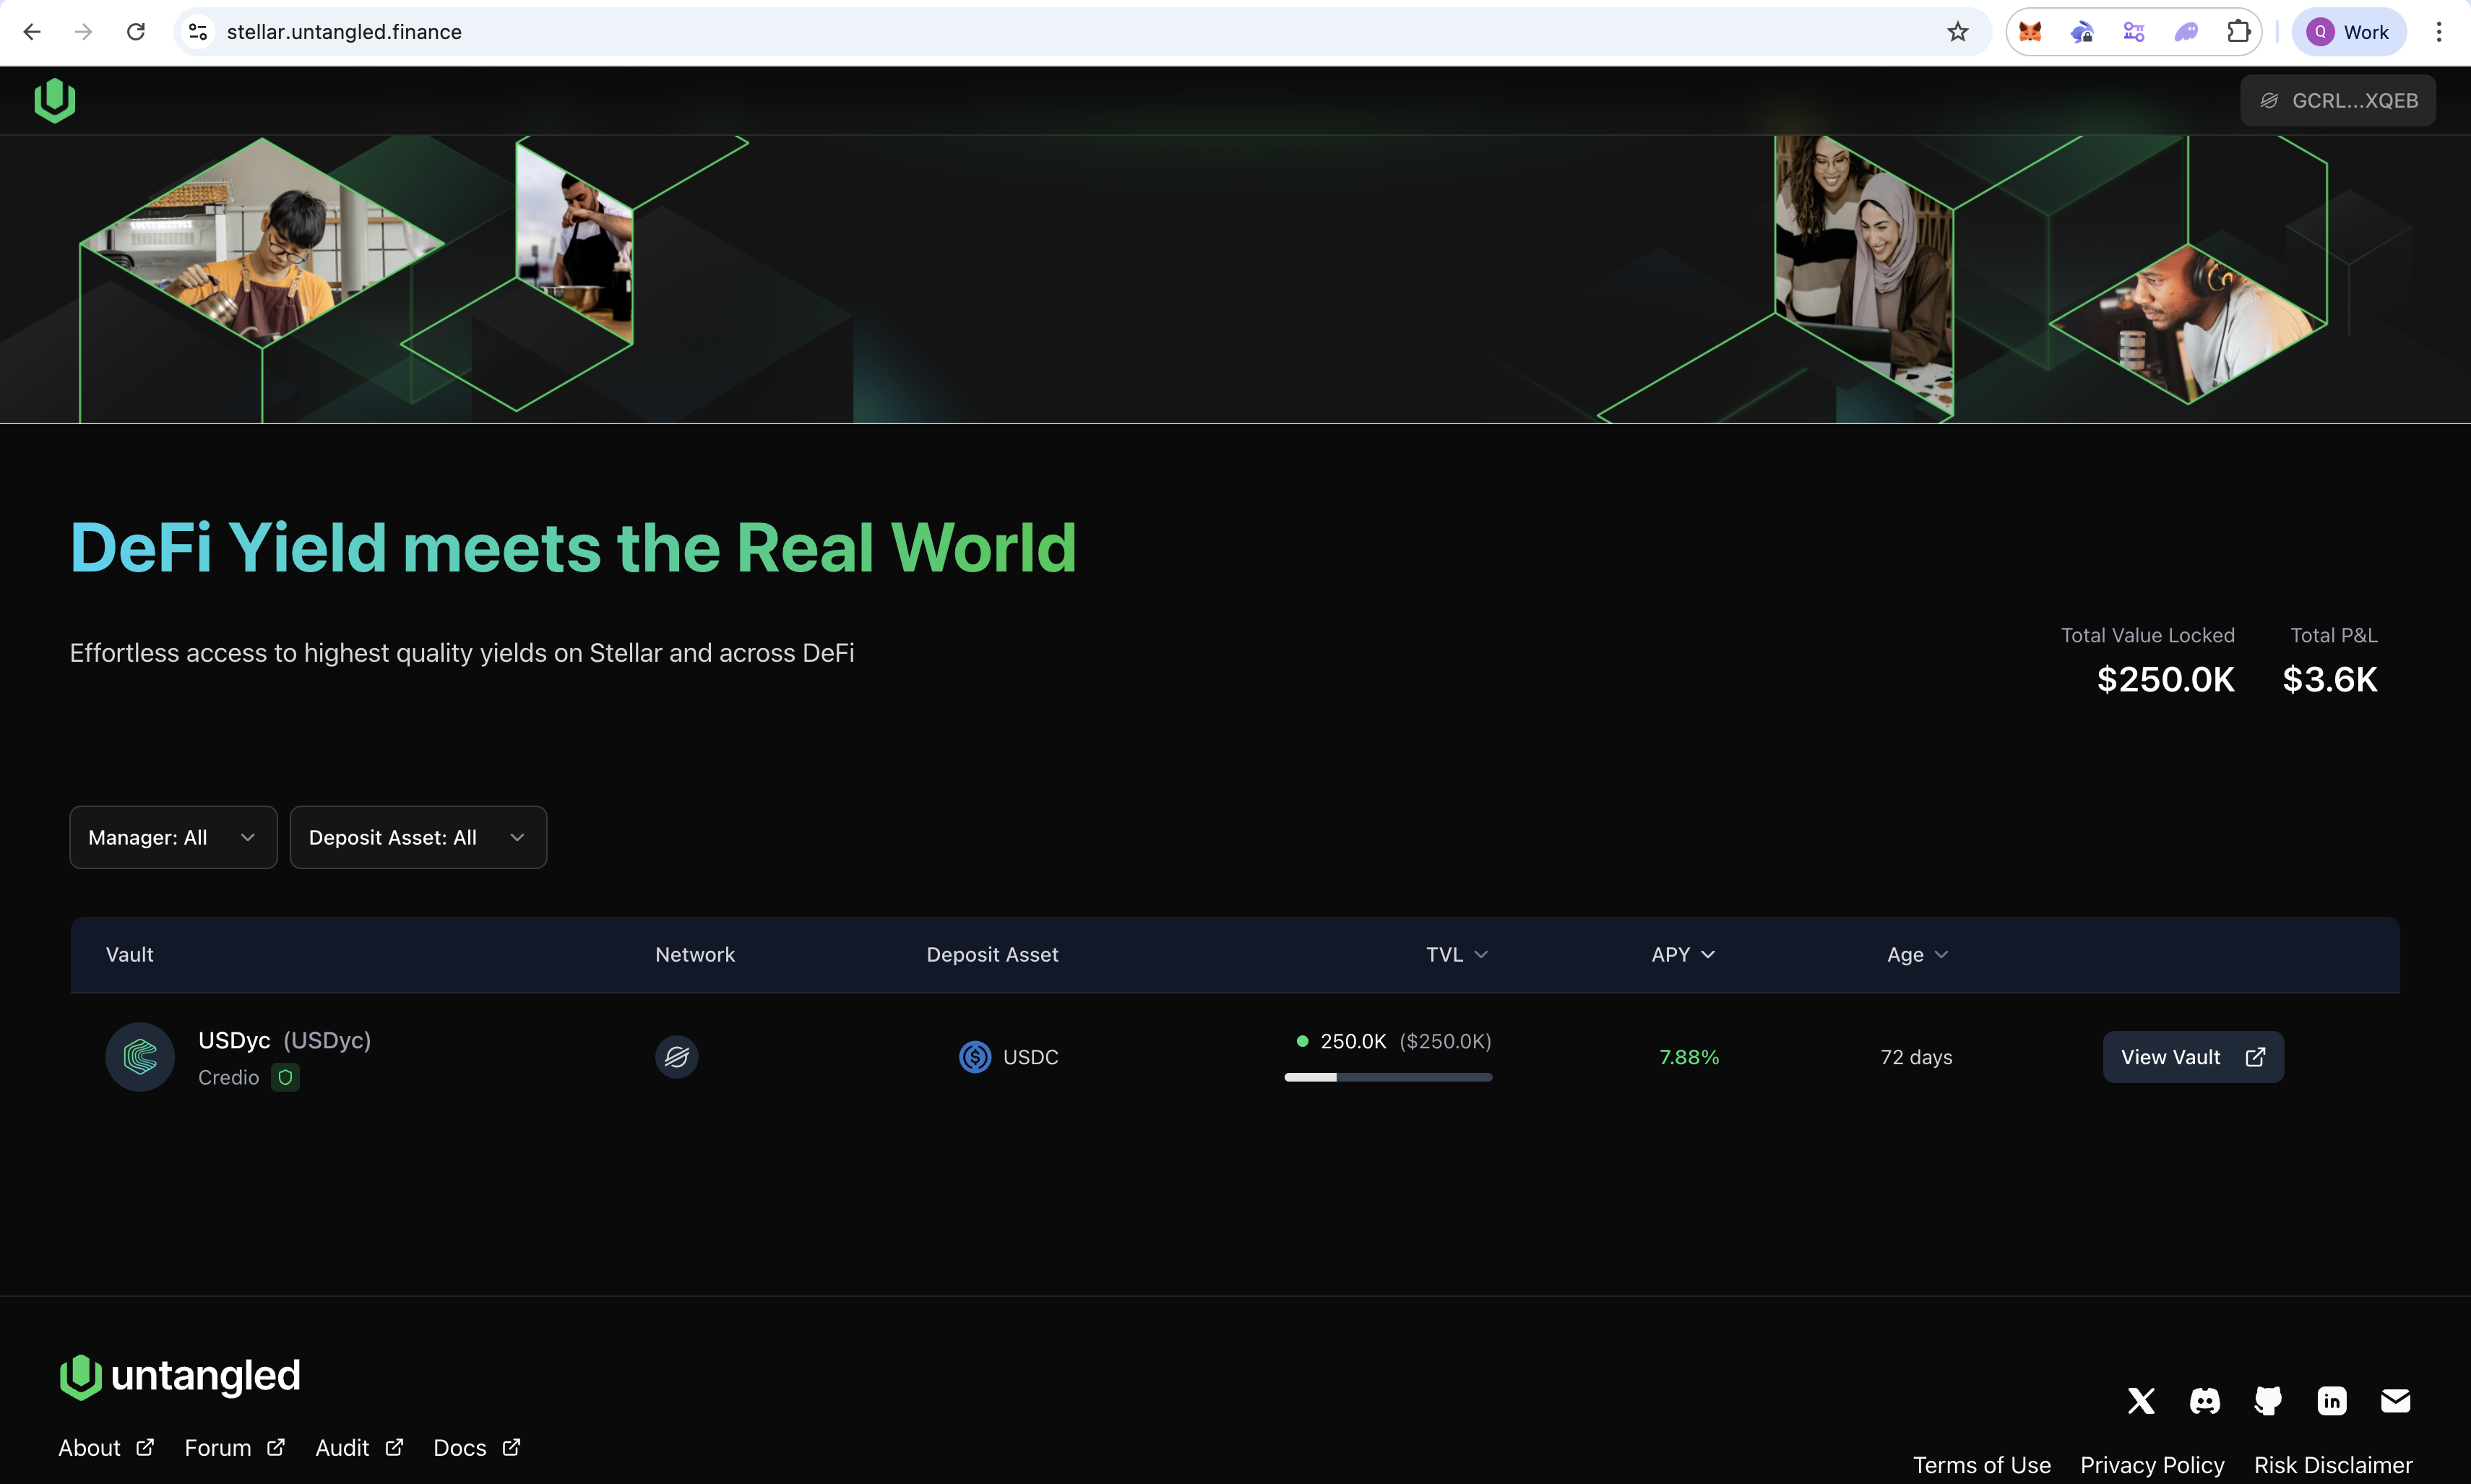Open the Forum footer link

[235, 1447]
